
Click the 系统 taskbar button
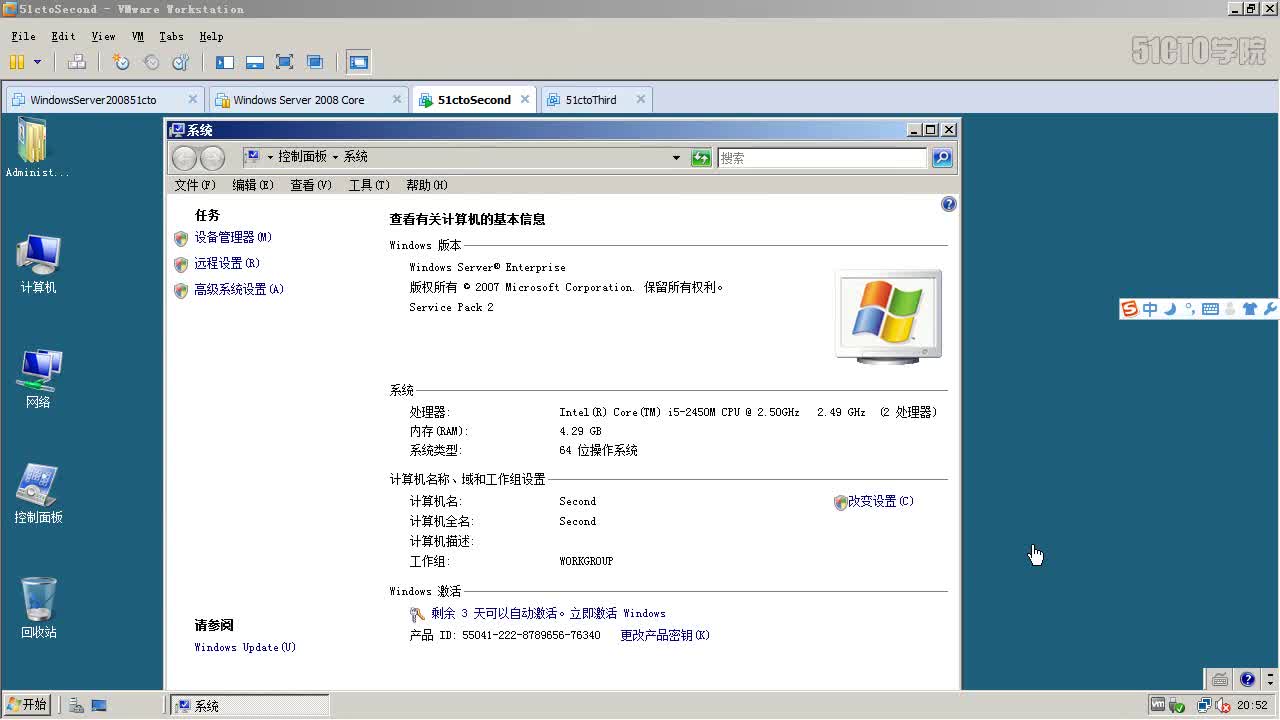(249, 706)
